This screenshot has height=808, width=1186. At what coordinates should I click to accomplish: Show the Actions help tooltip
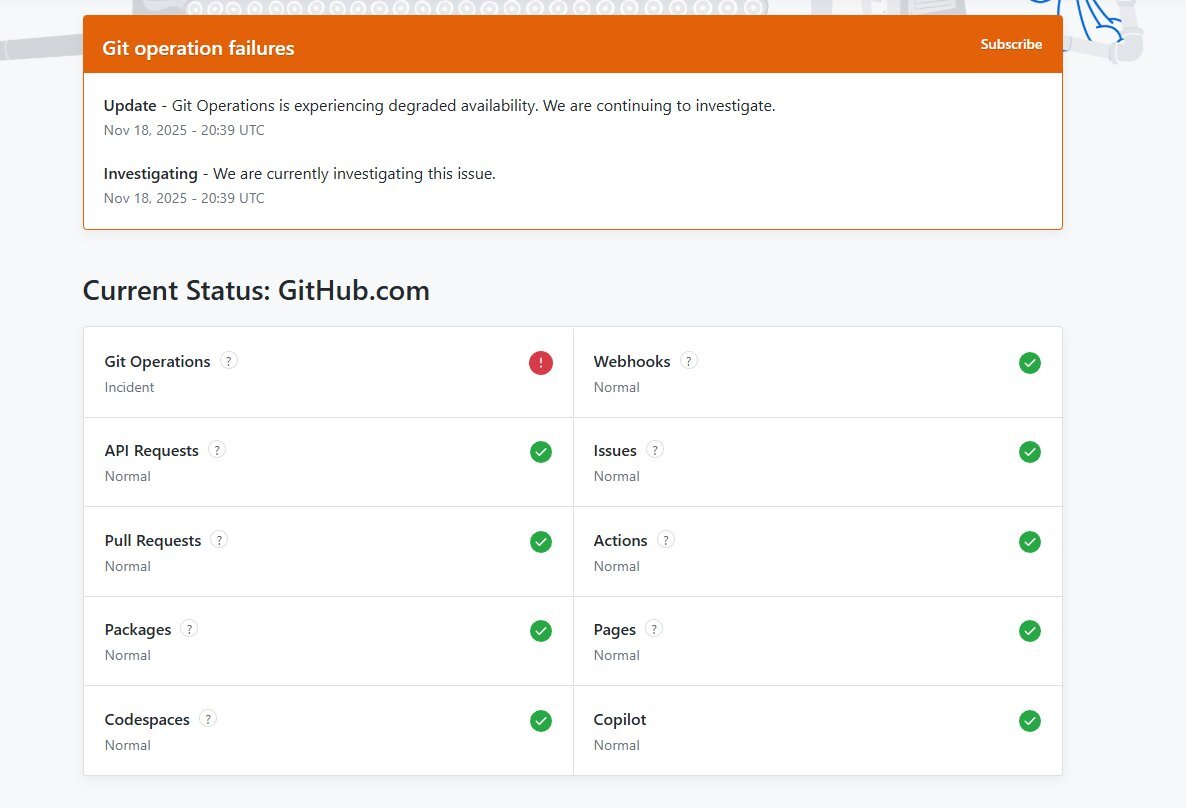(x=666, y=540)
